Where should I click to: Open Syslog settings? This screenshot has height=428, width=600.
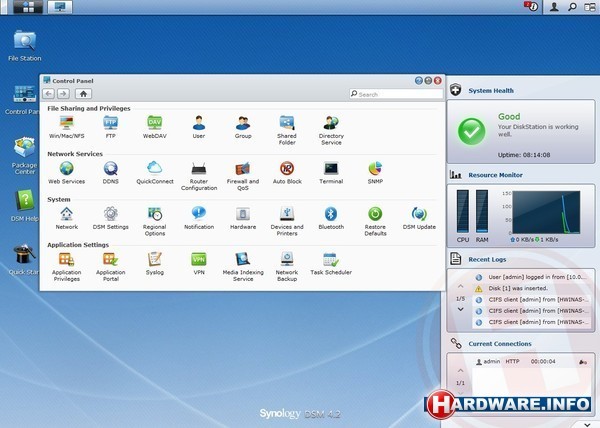[x=155, y=264]
